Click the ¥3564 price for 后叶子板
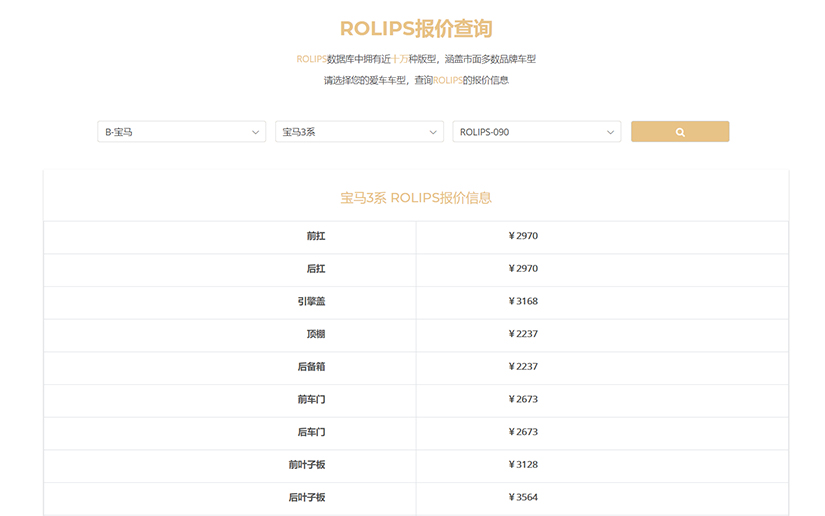Image resolution: width=825 pixels, height=516 pixels. (x=523, y=497)
